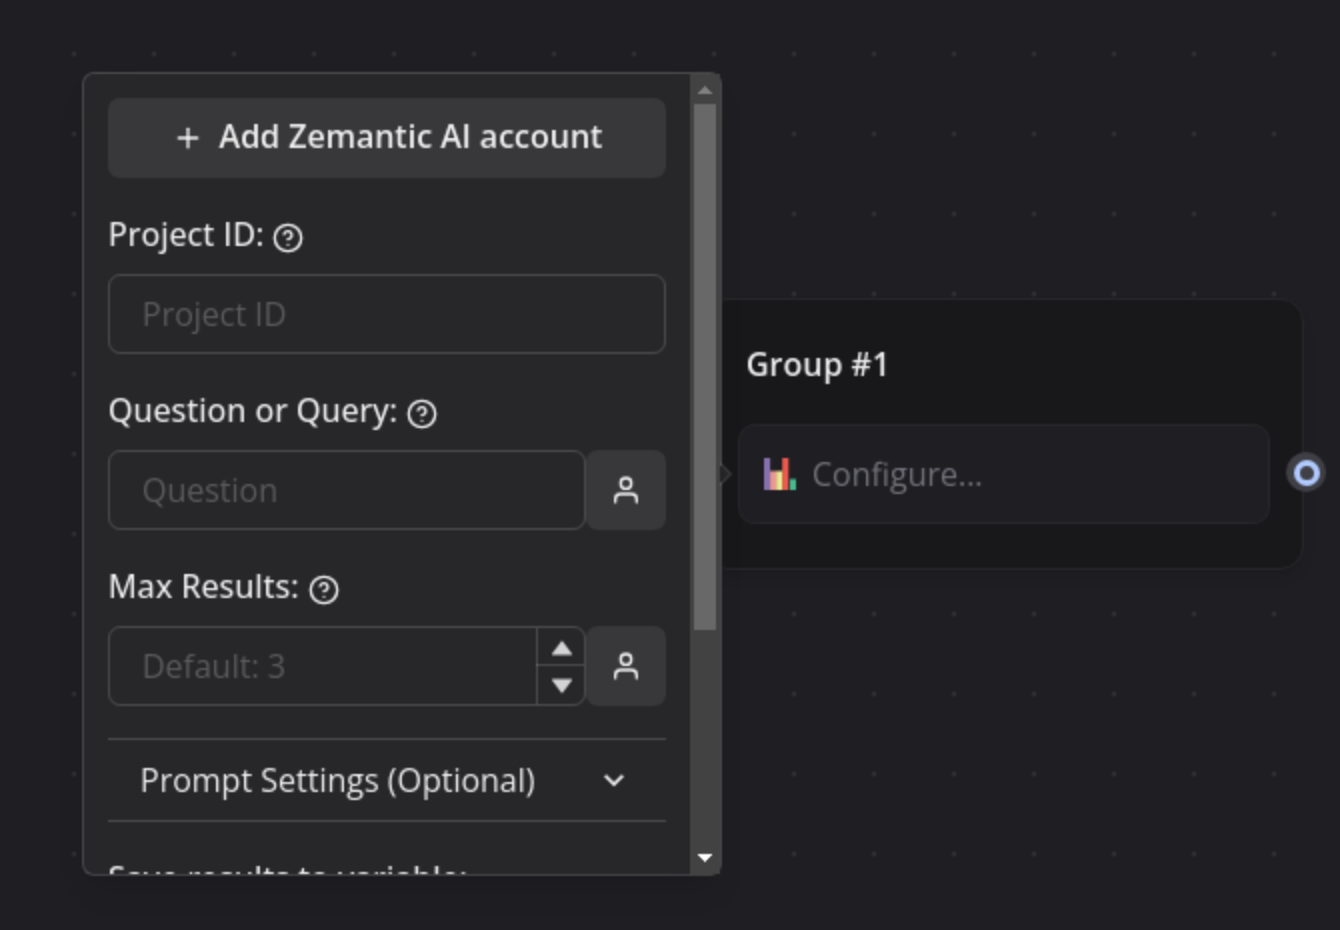
Task: Click the Zemantic bar-chart icon in Configure block
Action: [780, 474]
